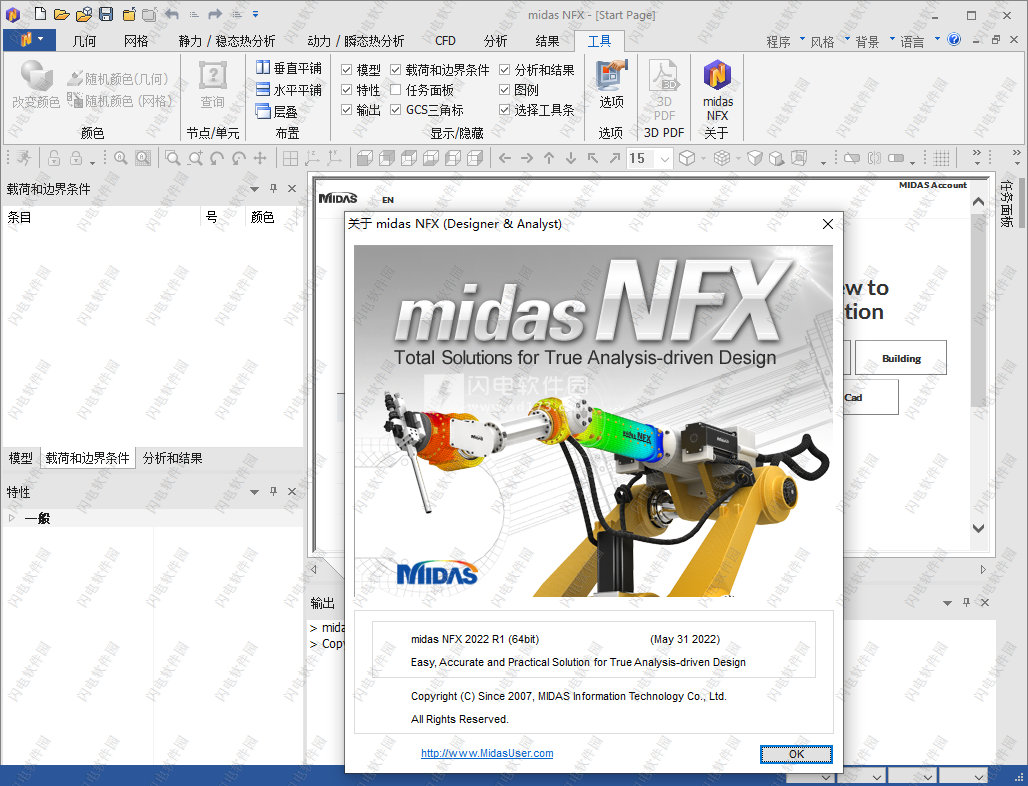The width and height of the screenshot is (1028, 786).
Task: Click the undo arrow icon
Action: click(172, 14)
